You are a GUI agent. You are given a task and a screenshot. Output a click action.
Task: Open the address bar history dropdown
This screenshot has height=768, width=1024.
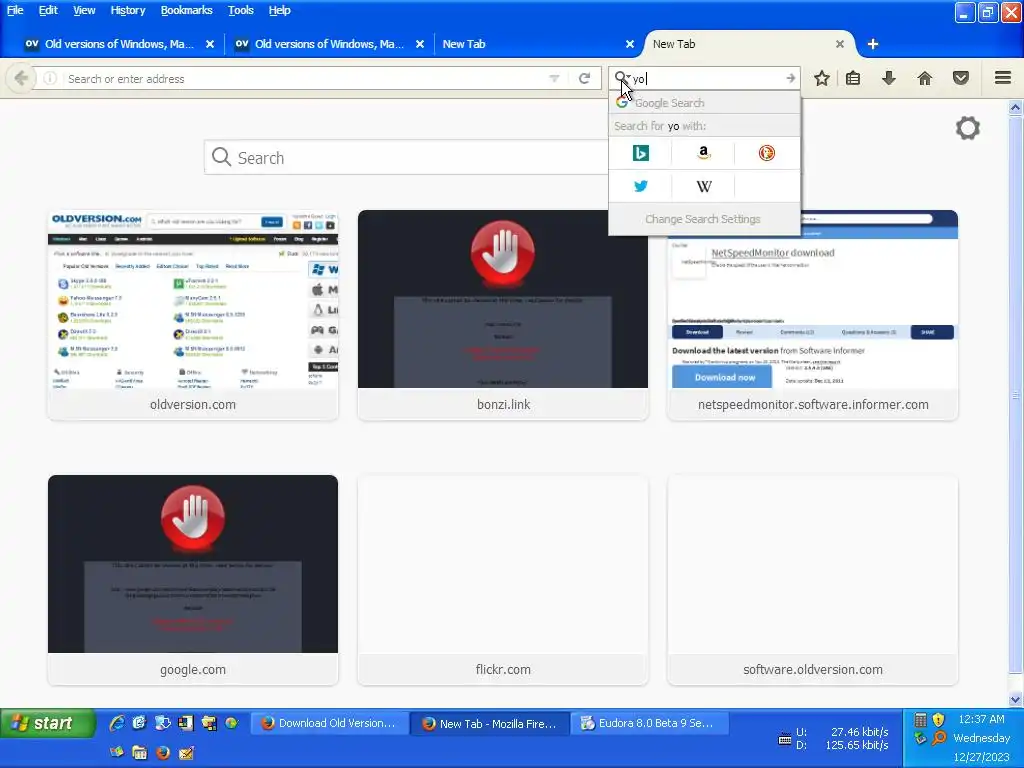point(554,78)
